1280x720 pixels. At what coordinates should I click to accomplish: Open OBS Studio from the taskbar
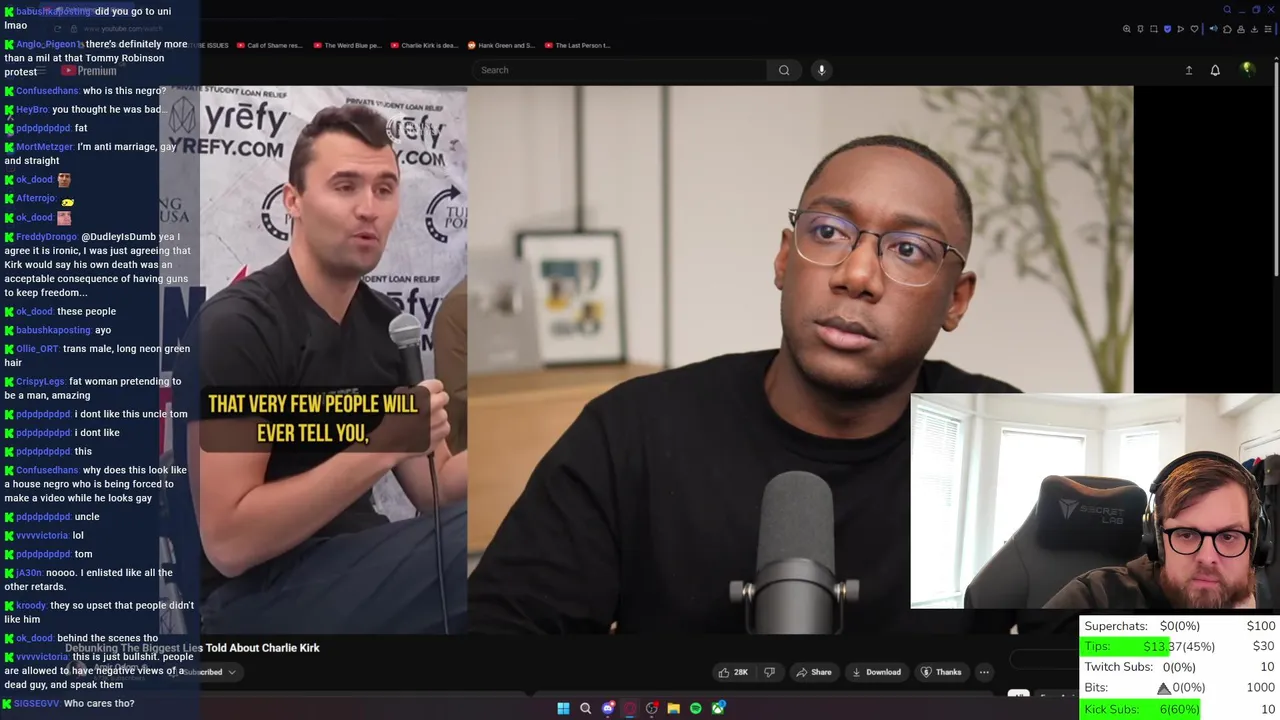click(x=652, y=708)
